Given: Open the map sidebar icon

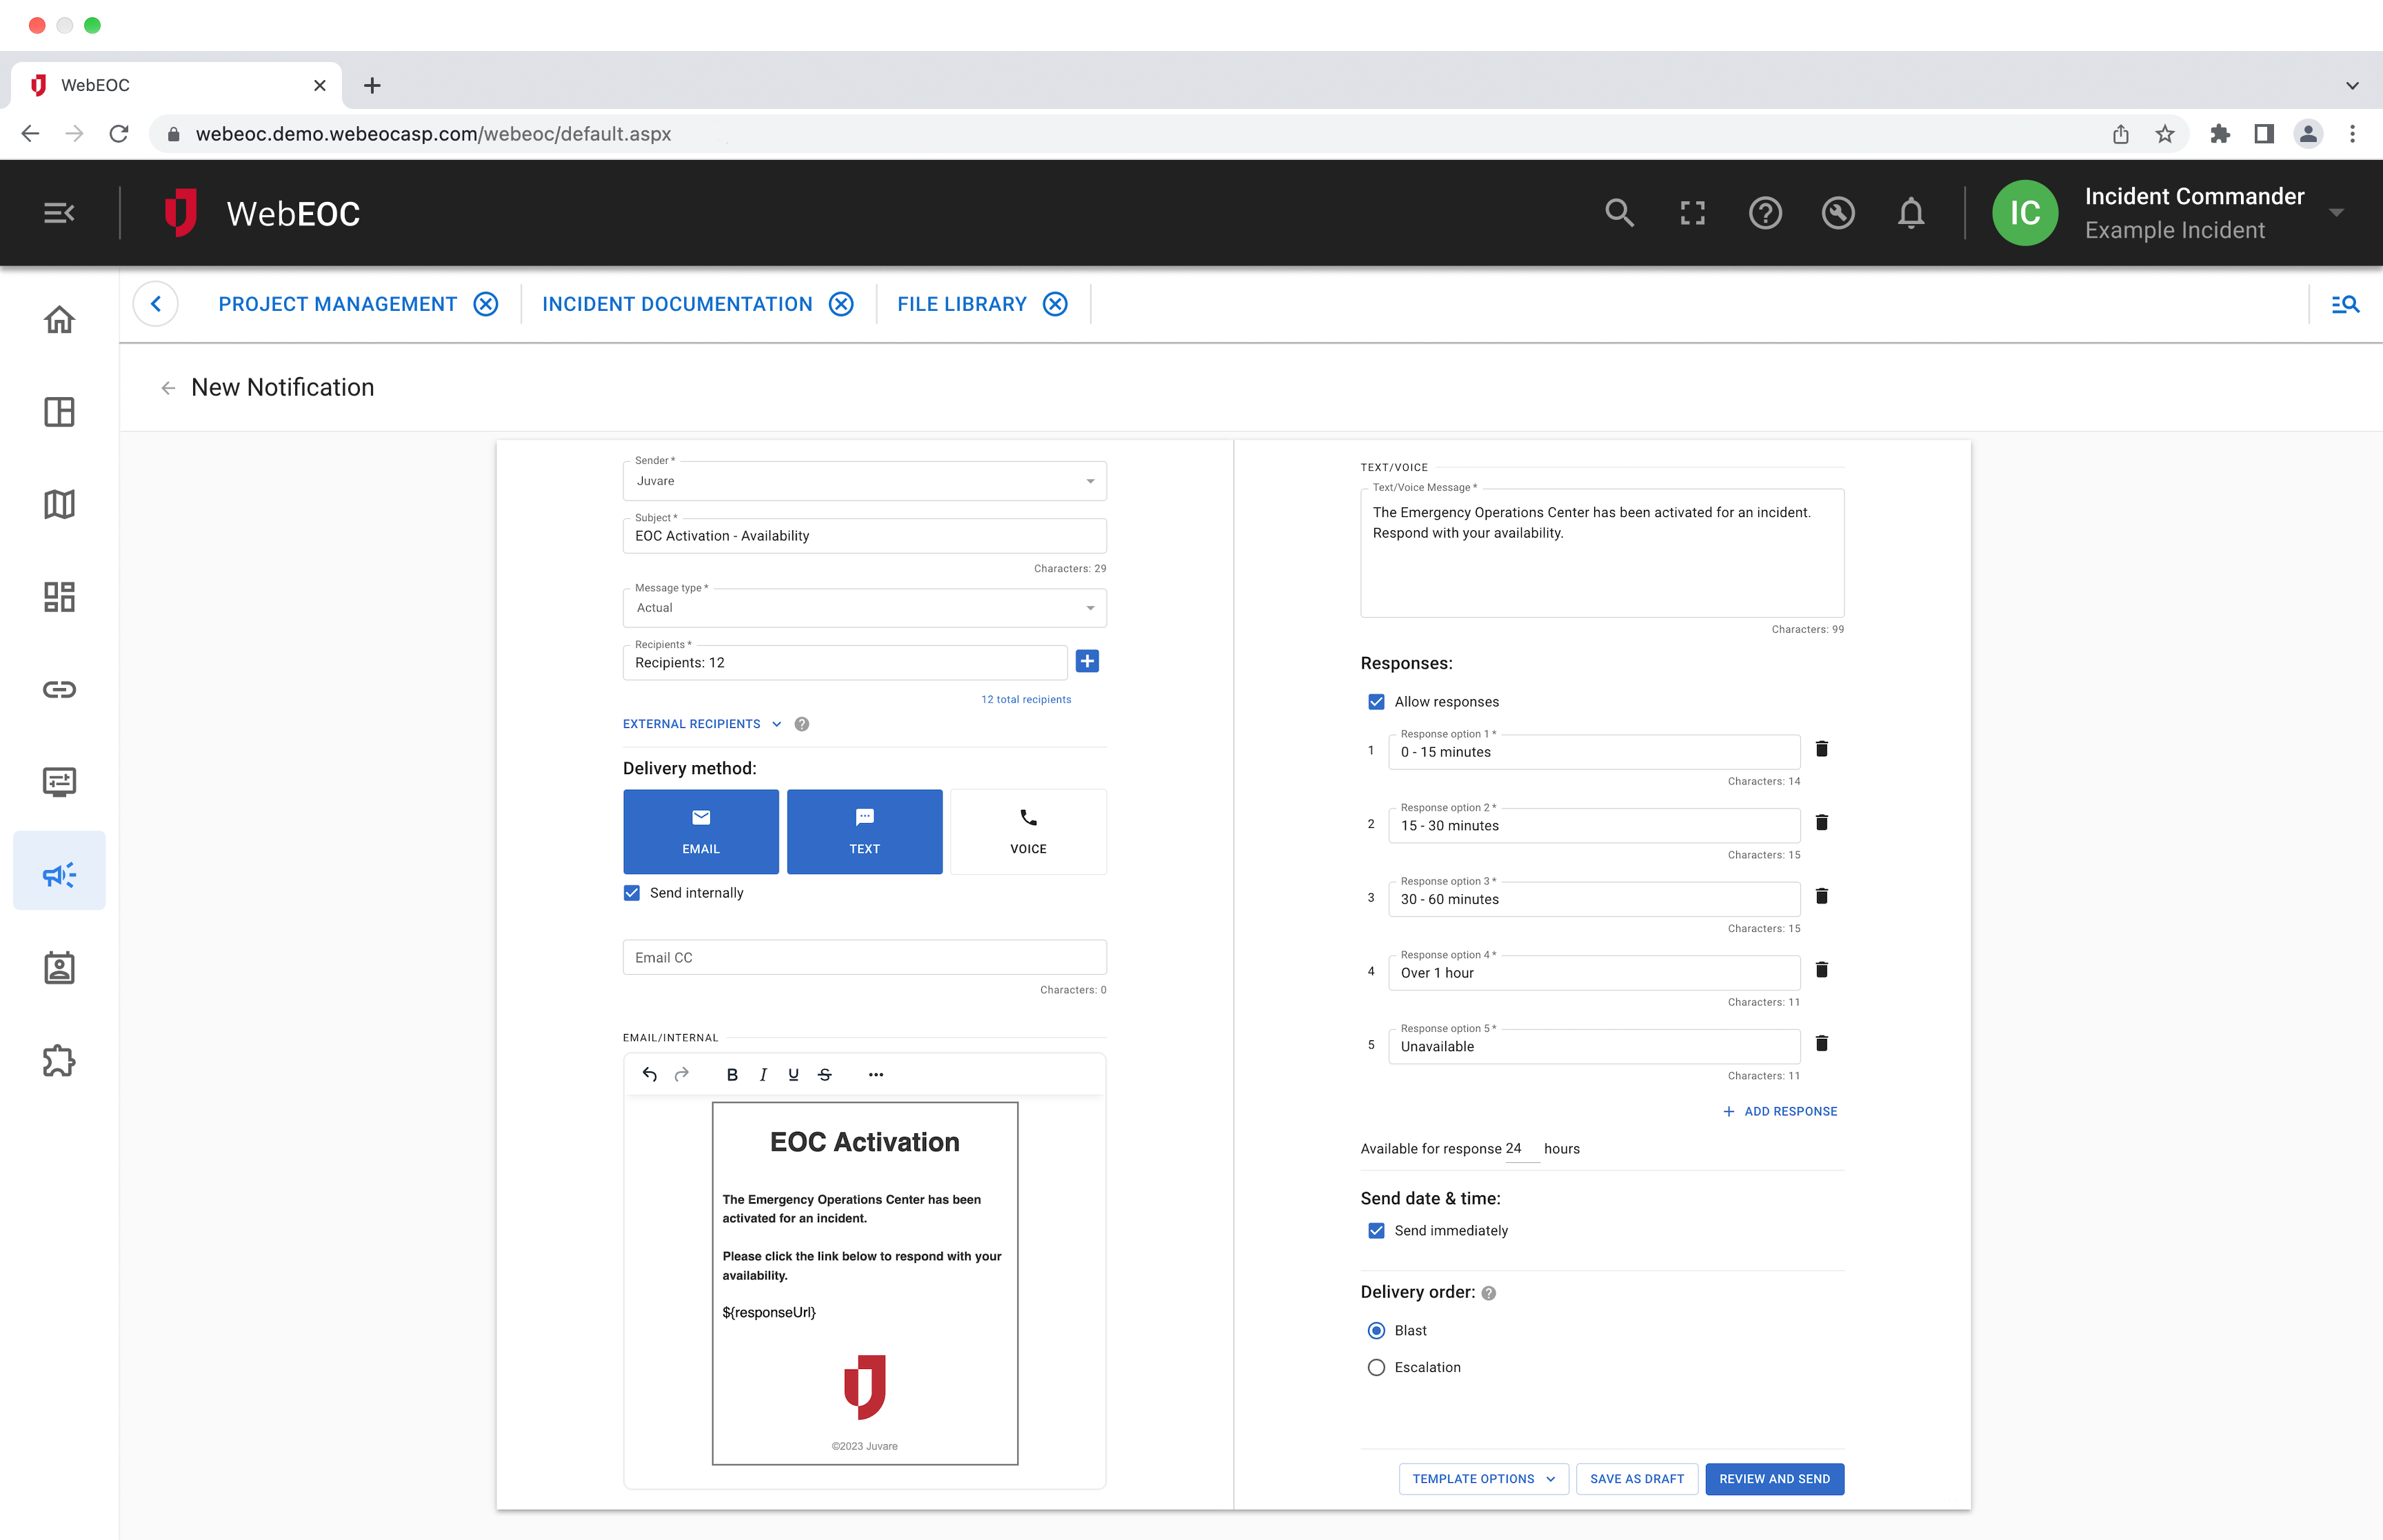Looking at the screenshot, I should (59, 504).
